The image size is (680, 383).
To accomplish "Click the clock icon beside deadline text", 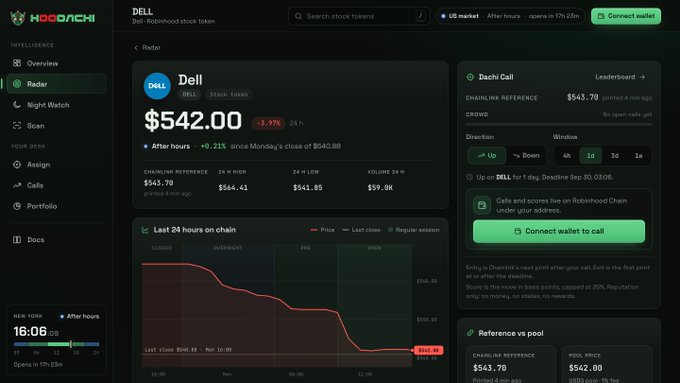I will [x=469, y=177].
